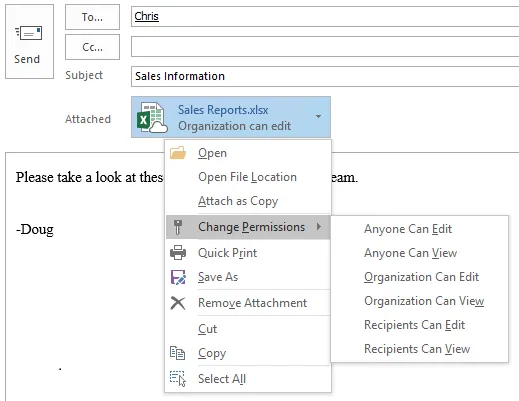Open the To... address book button
The image size is (519, 401).
(x=92, y=17)
